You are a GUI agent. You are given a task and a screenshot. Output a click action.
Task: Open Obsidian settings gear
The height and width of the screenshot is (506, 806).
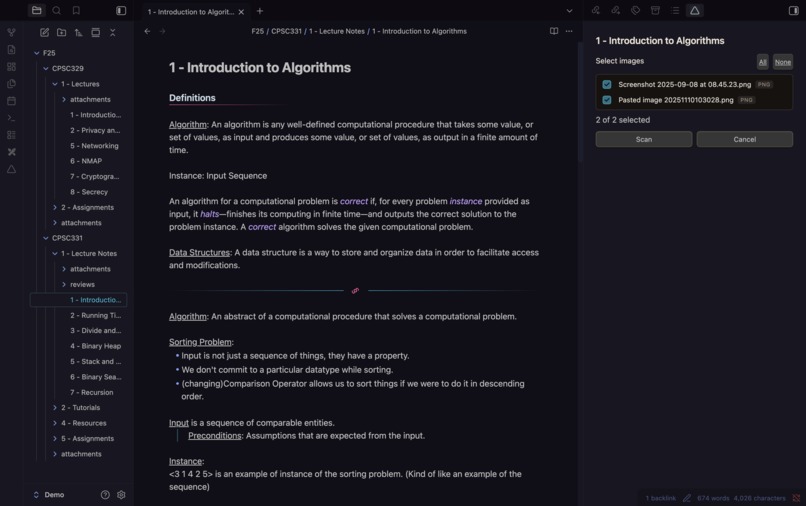121,495
